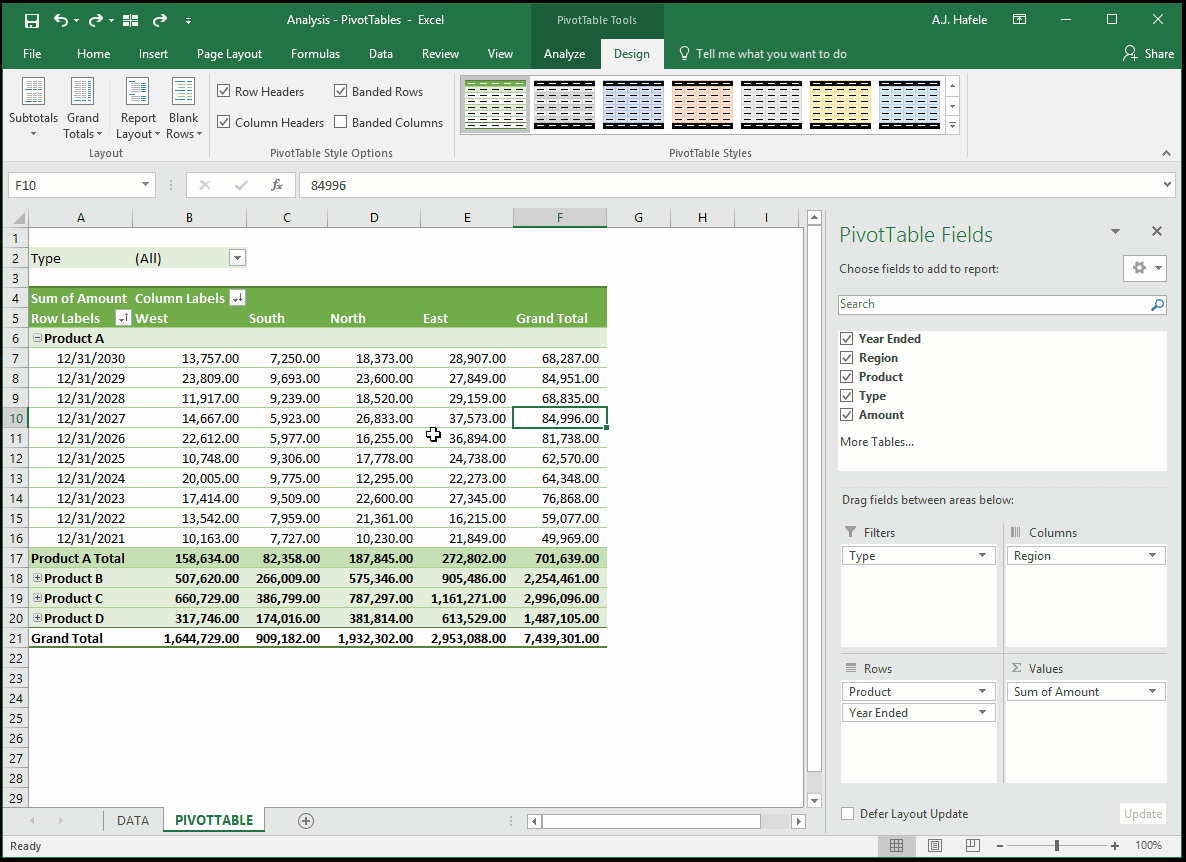Uncheck the Banded Rows option
Screen dimensions: 1186x862
(340, 91)
